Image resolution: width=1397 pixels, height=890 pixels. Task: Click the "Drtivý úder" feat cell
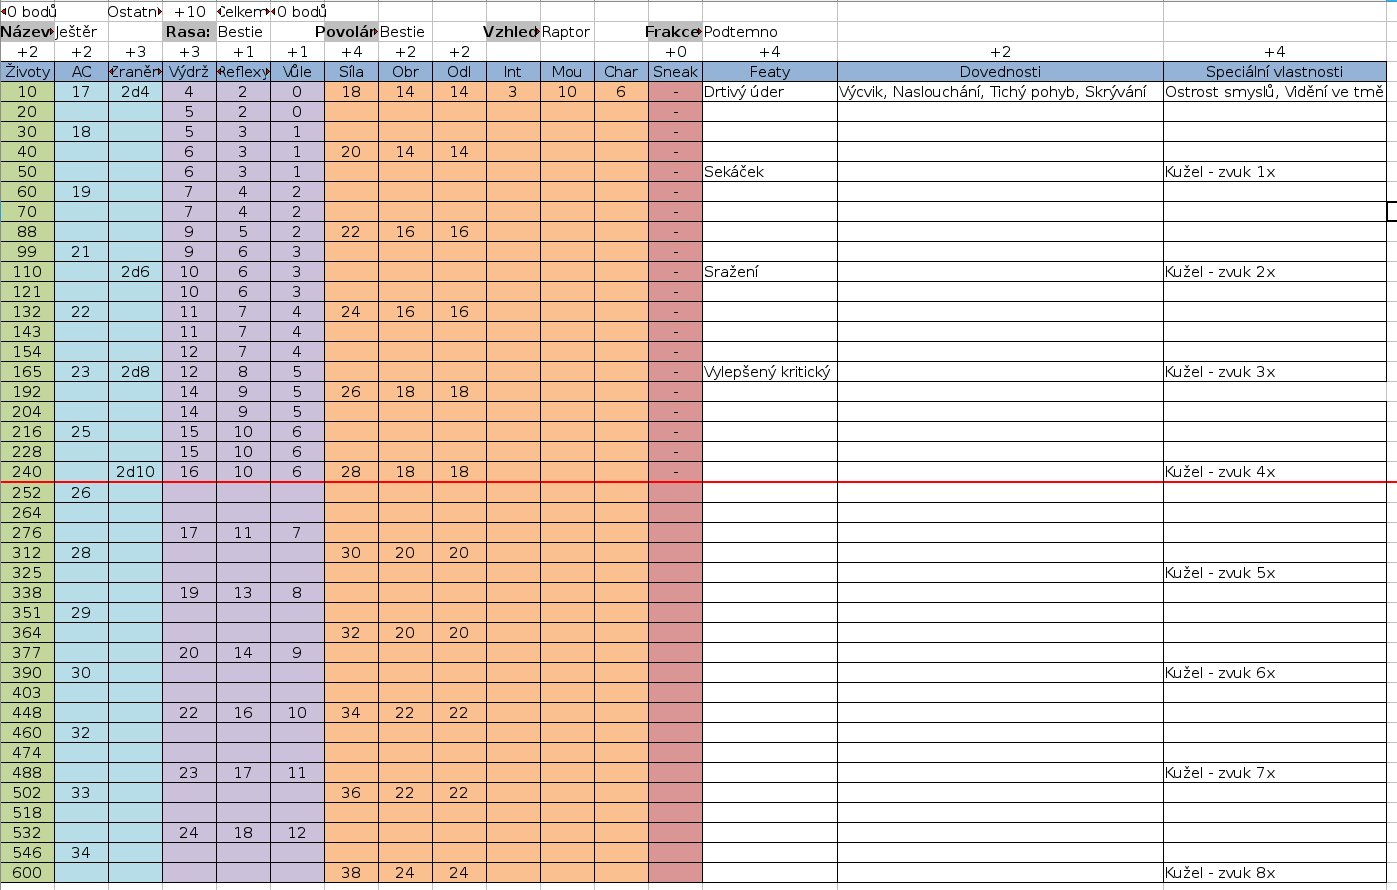coord(769,92)
